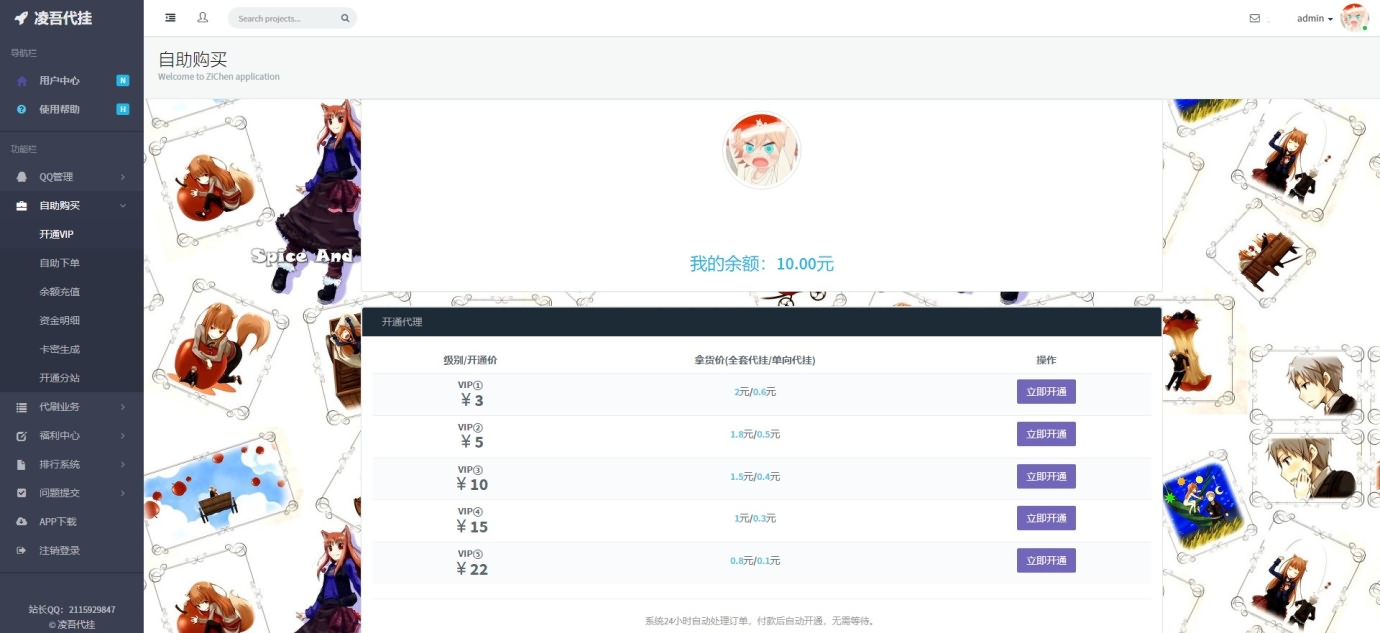Image resolution: width=1380 pixels, height=633 pixels.
Task: Click the list icon next to 代刷业务
Action: [22, 407]
